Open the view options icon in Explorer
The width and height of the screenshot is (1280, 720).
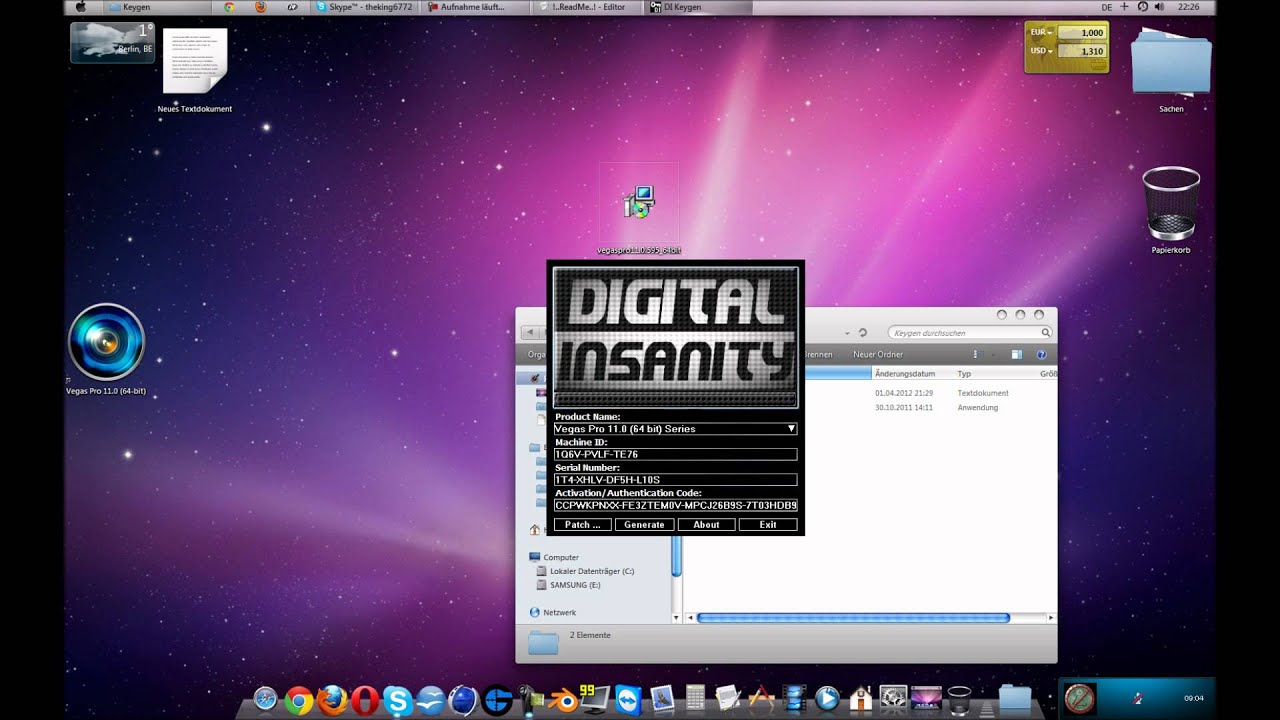tap(975, 354)
